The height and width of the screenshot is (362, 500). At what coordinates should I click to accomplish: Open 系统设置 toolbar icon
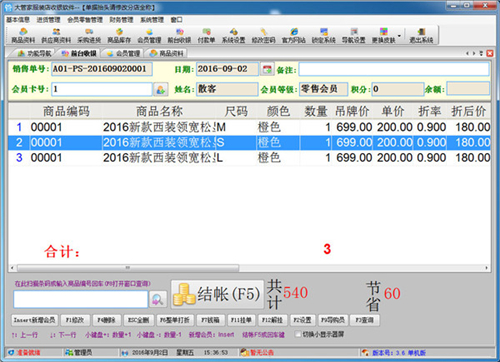click(234, 36)
